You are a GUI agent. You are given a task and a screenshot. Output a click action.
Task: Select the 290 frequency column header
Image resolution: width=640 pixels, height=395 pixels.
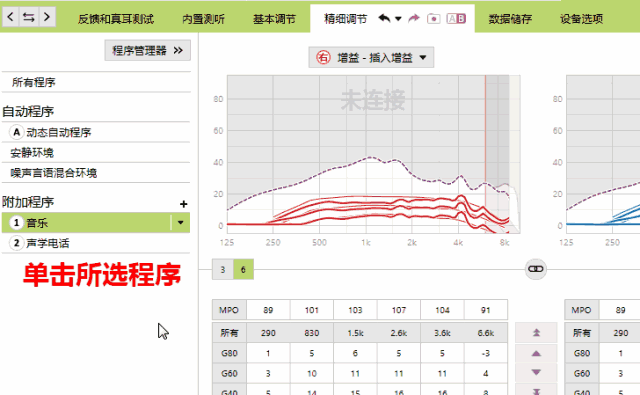tap(268, 333)
